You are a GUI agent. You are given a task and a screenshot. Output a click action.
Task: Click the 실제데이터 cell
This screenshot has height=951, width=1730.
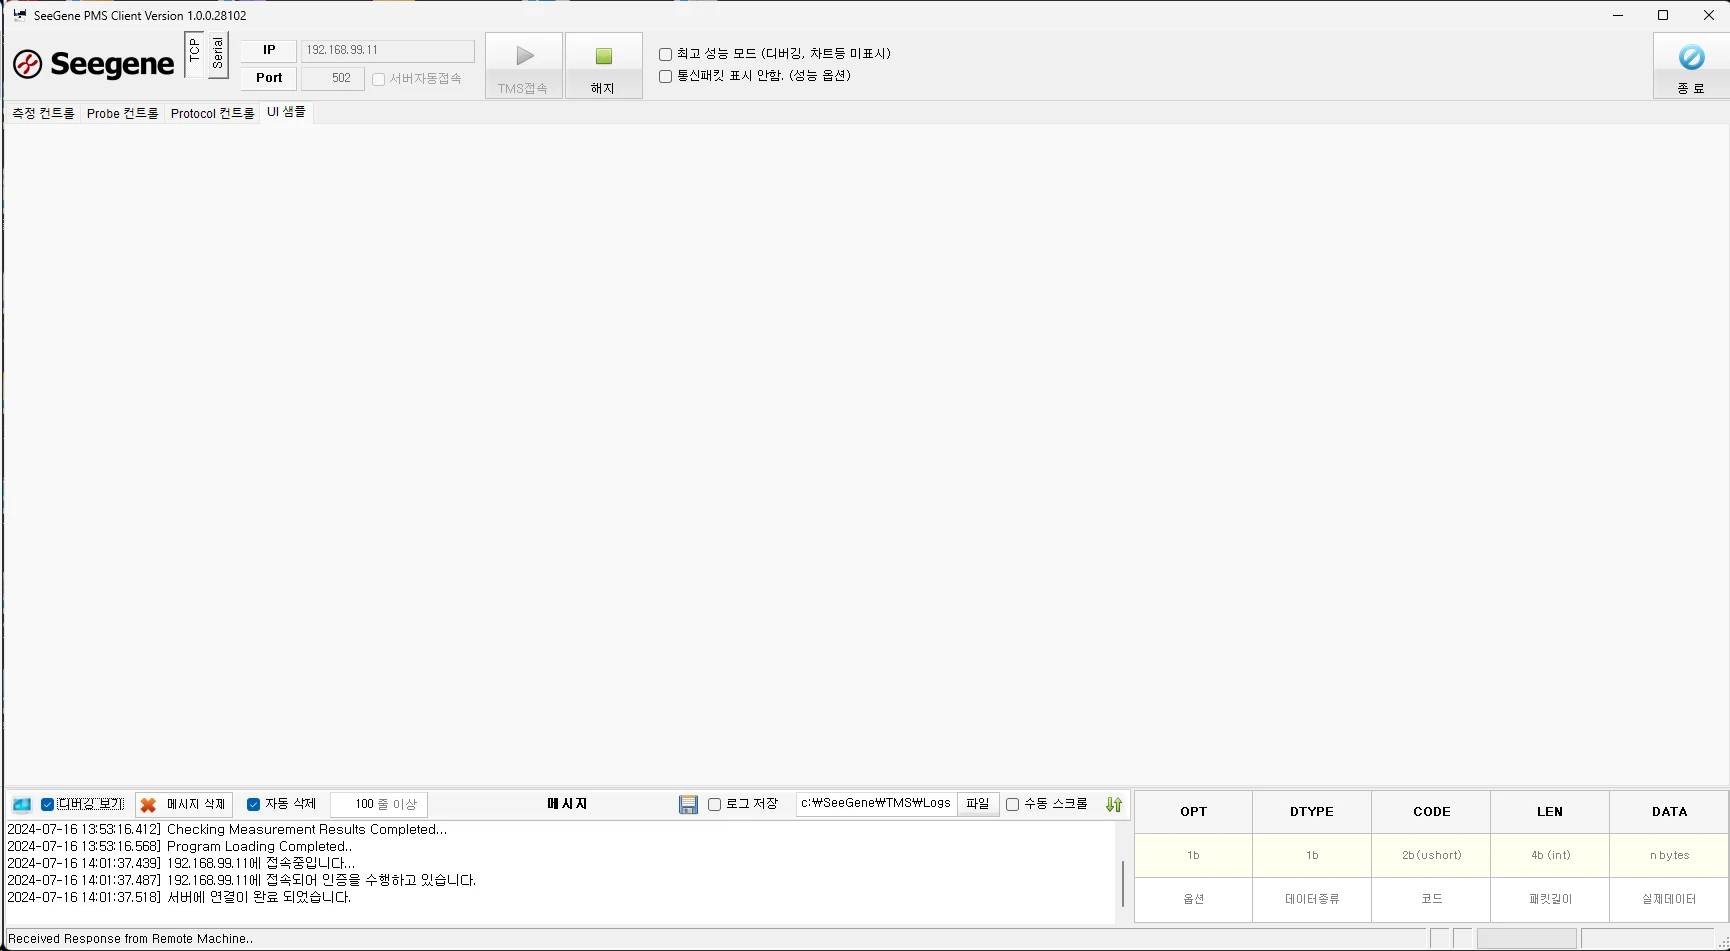coord(1669,900)
